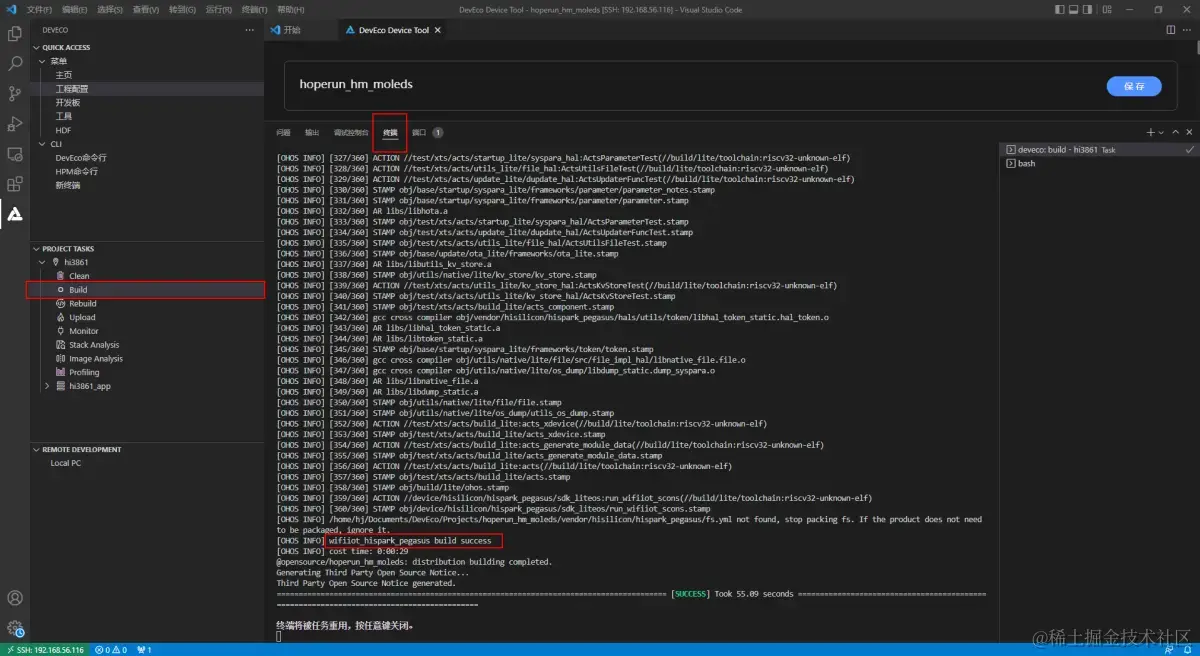Click the Stack Analysis task icon
The height and width of the screenshot is (656, 1200).
(x=61, y=345)
